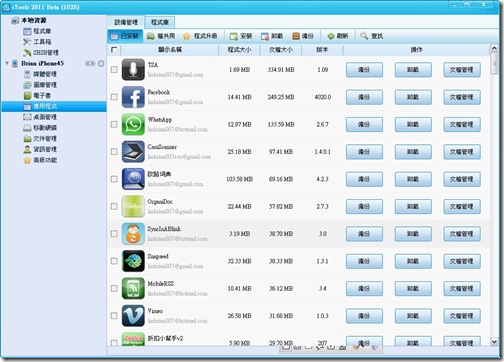Collapse the Brian iPhone4S device tree

[x=7, y=63]
